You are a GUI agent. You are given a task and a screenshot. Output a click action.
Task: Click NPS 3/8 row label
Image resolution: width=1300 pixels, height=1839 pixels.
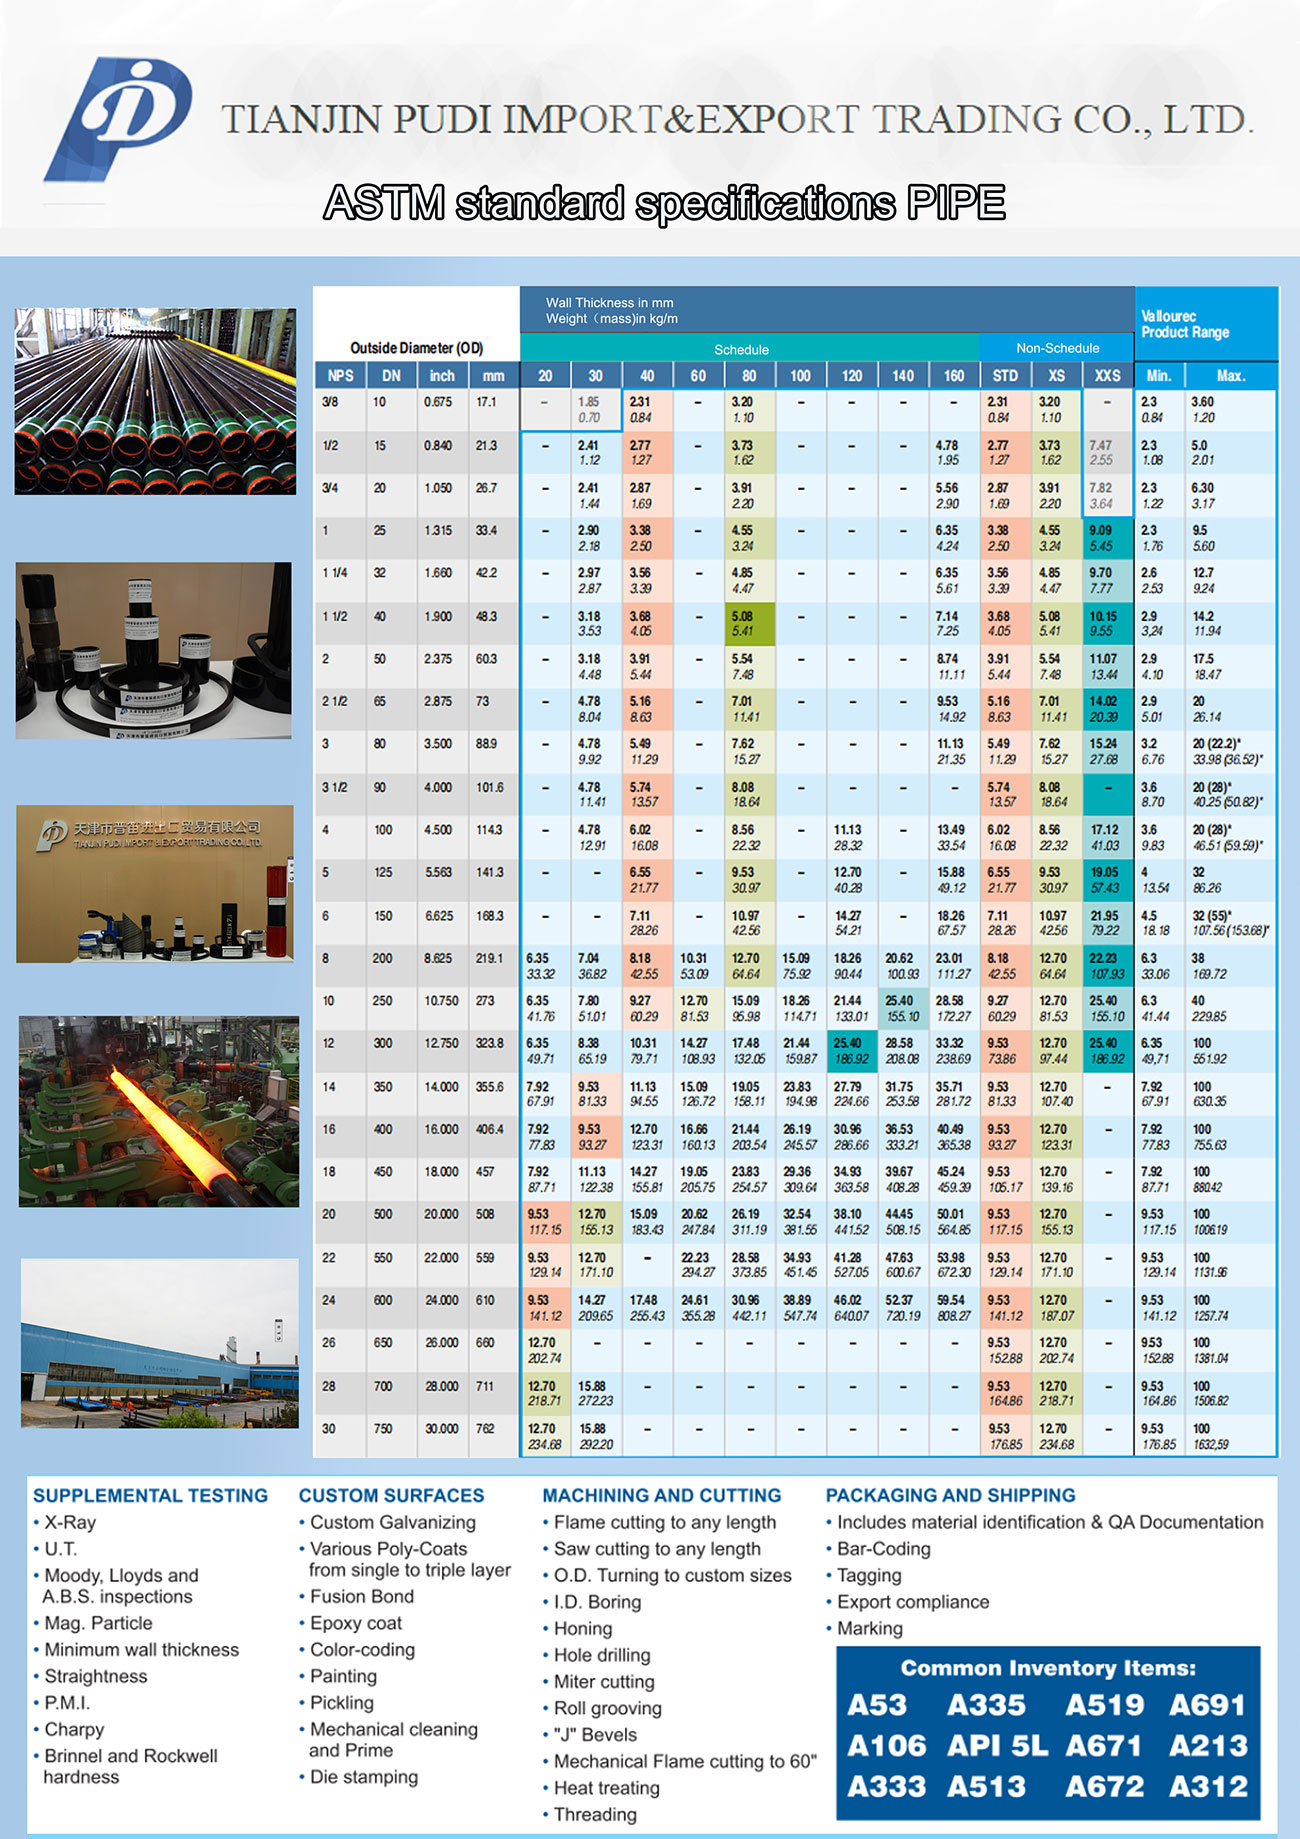329,402
